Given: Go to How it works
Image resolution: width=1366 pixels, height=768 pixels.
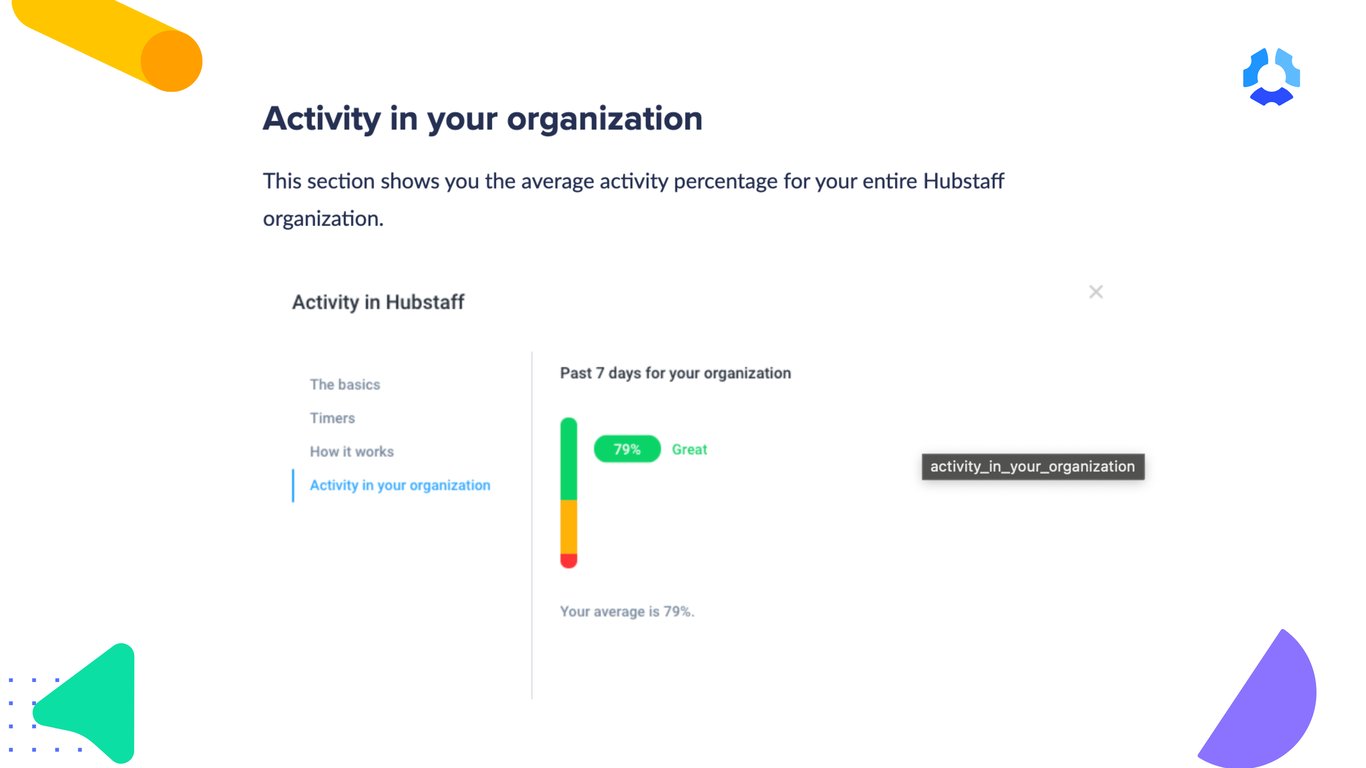Looking at the screenshot, I should click(x=352, y=451).
